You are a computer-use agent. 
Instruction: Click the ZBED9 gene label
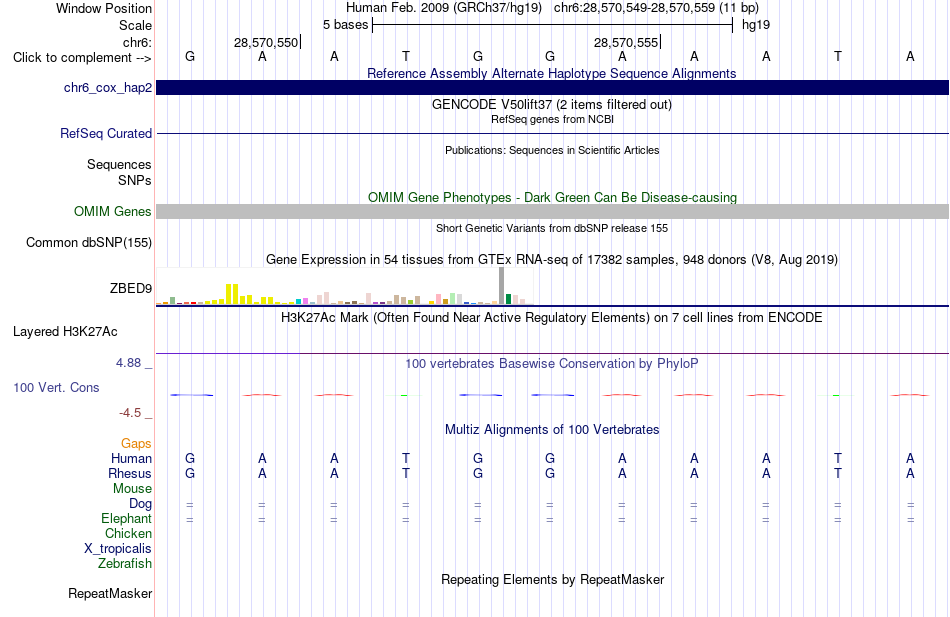point(131,288)
